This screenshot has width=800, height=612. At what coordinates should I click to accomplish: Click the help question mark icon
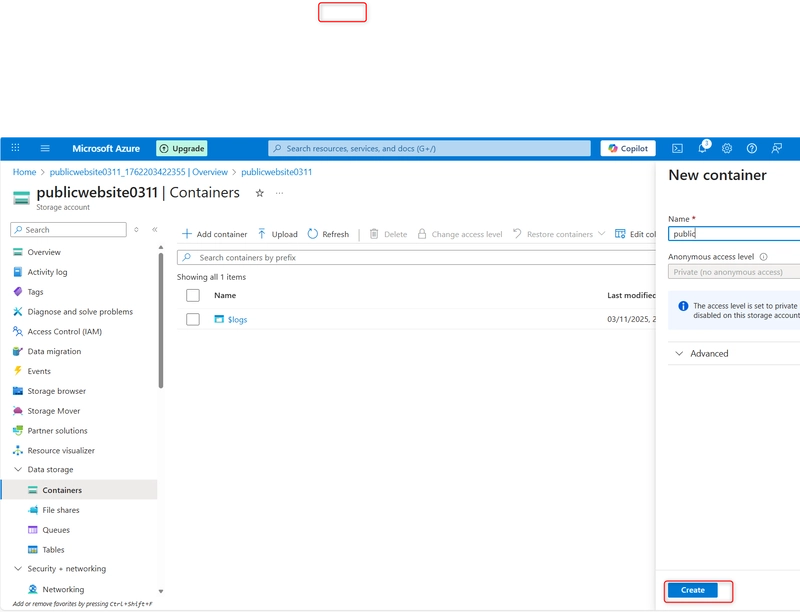[x=752, y=148]
